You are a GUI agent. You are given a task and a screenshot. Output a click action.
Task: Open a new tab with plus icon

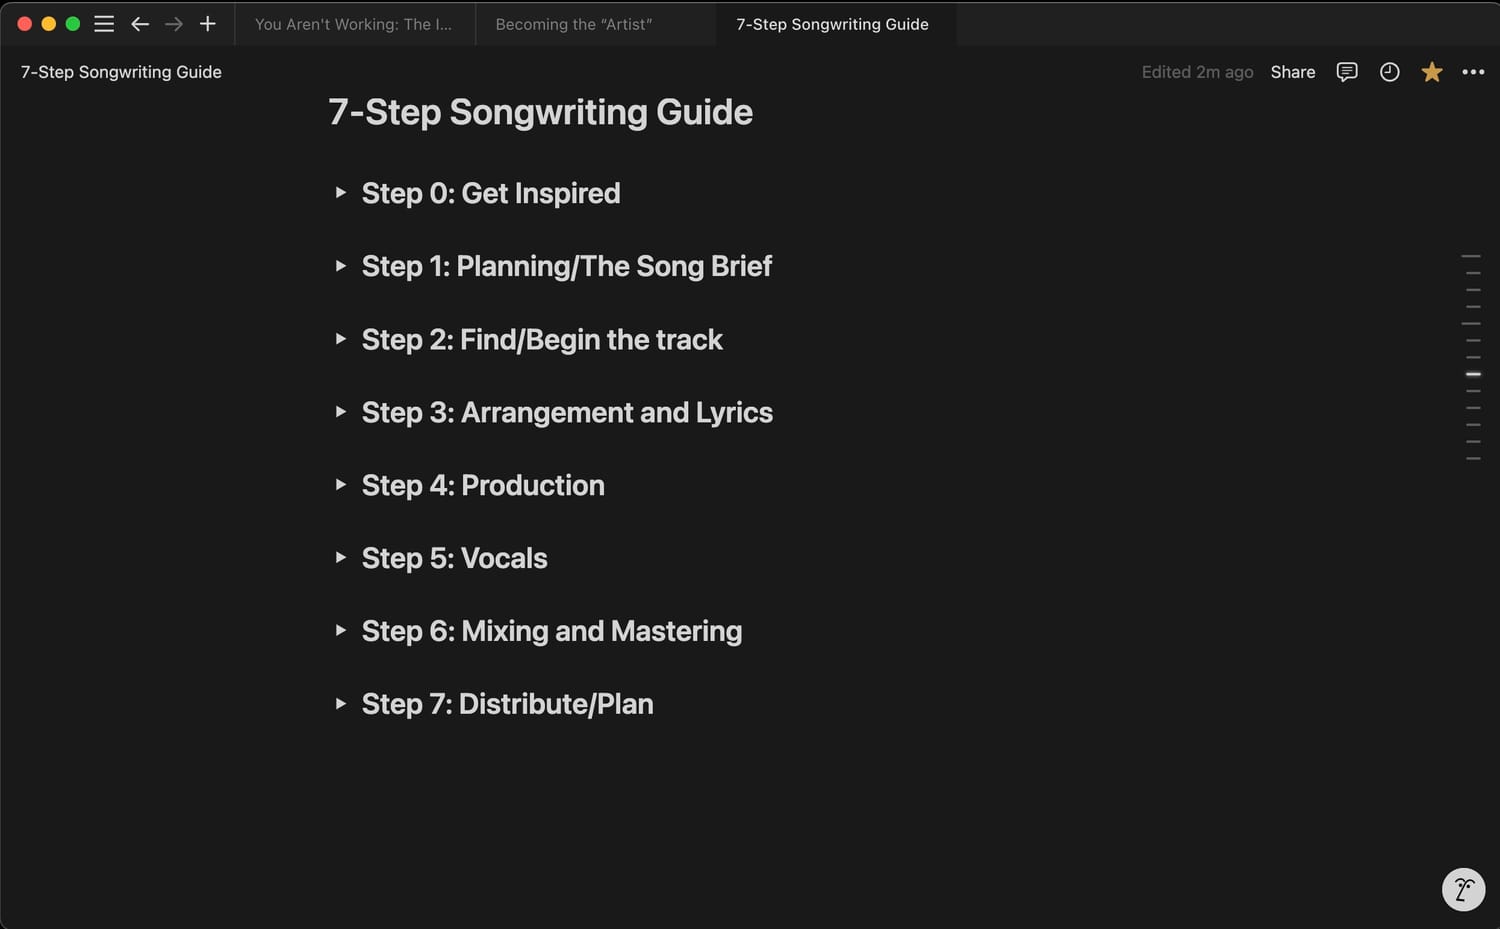pos(208,24)
